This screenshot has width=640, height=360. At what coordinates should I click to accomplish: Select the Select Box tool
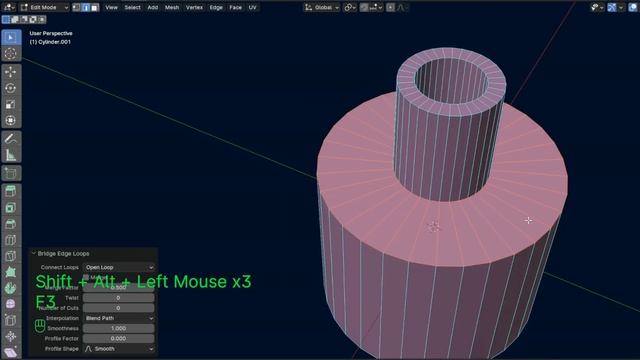click(x=11, y=37)
